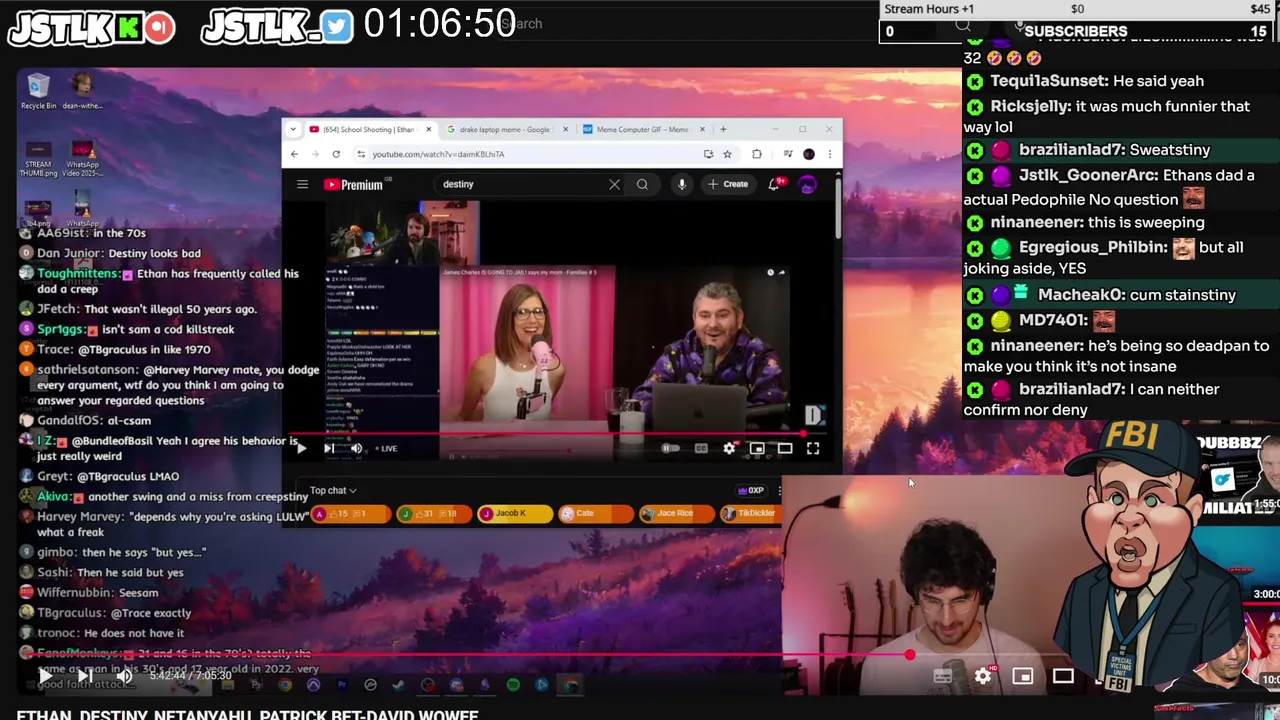Image resolution: width=1280 pixels, height=720 pixels.
Task: Close the School Shooting tab
Action: pos(428,129)
